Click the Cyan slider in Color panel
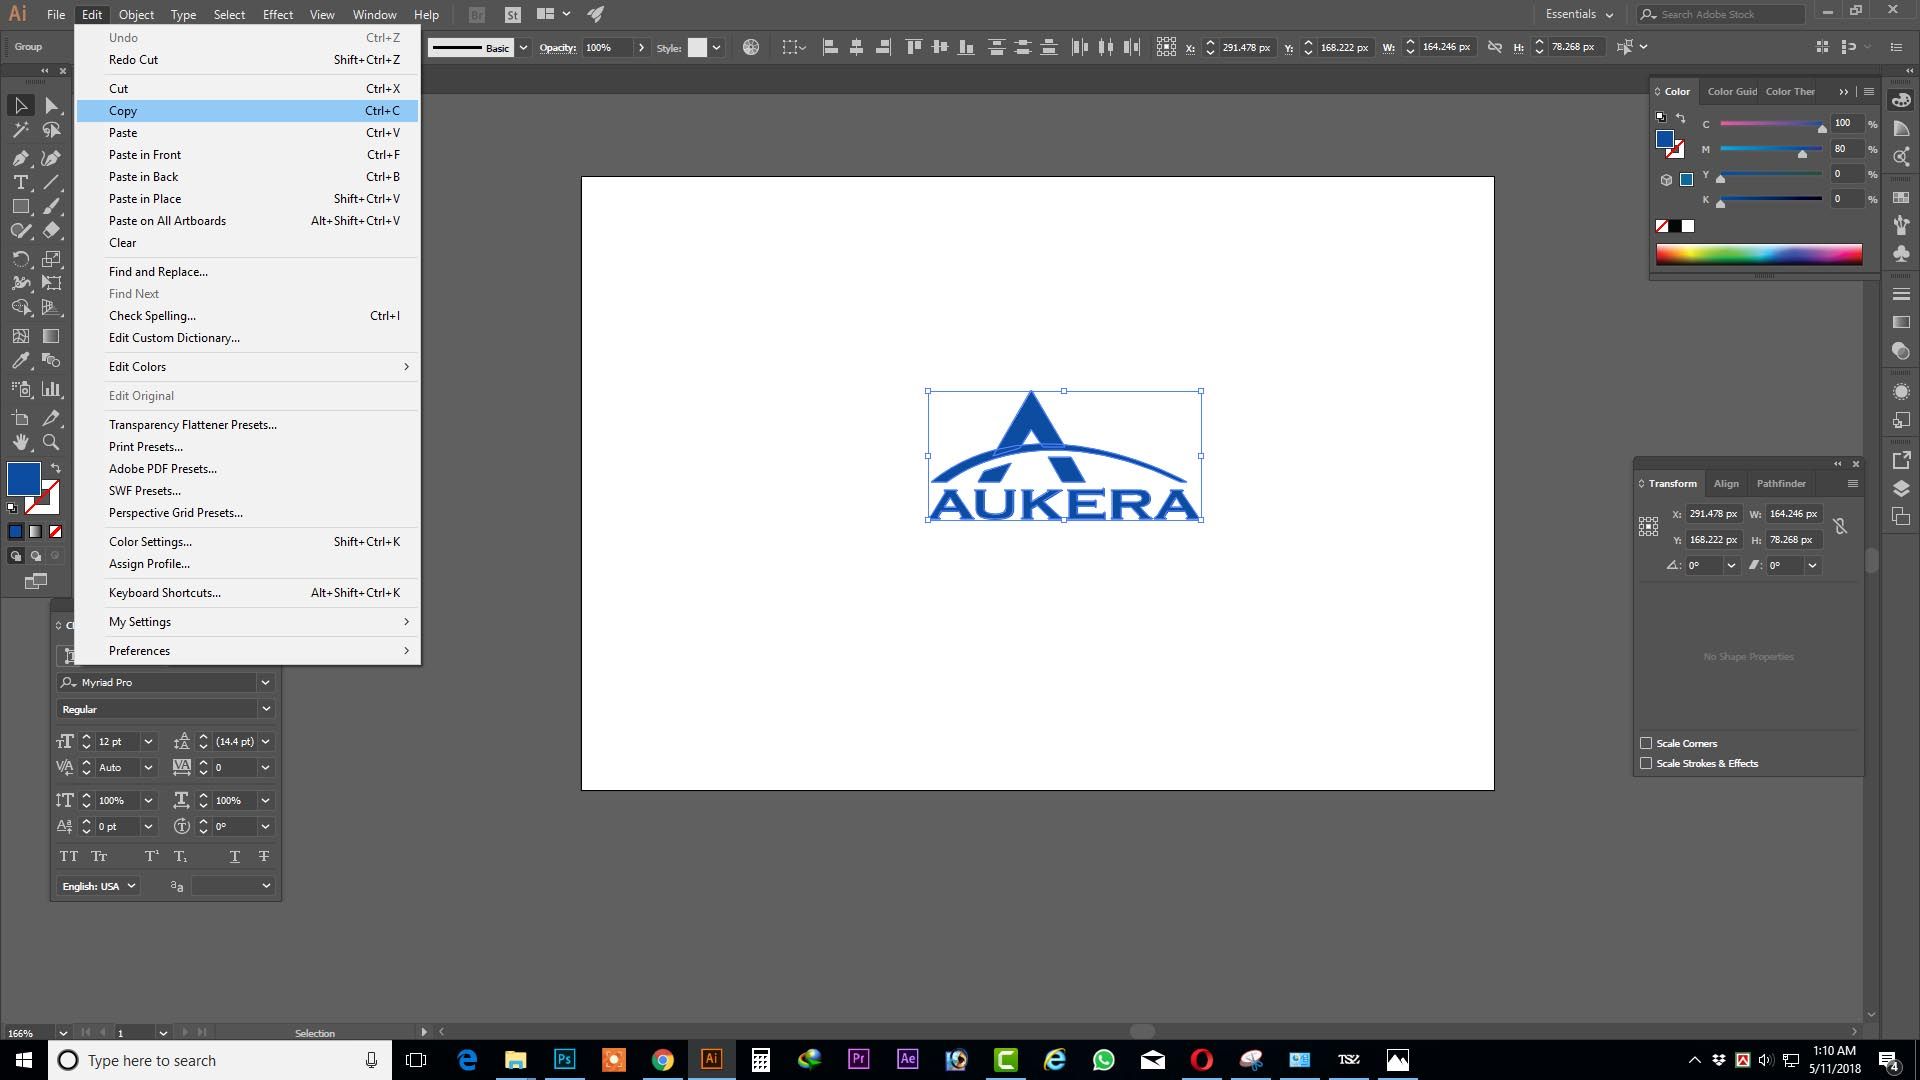The image size is (1920, 1080). tap(1771, 124)
